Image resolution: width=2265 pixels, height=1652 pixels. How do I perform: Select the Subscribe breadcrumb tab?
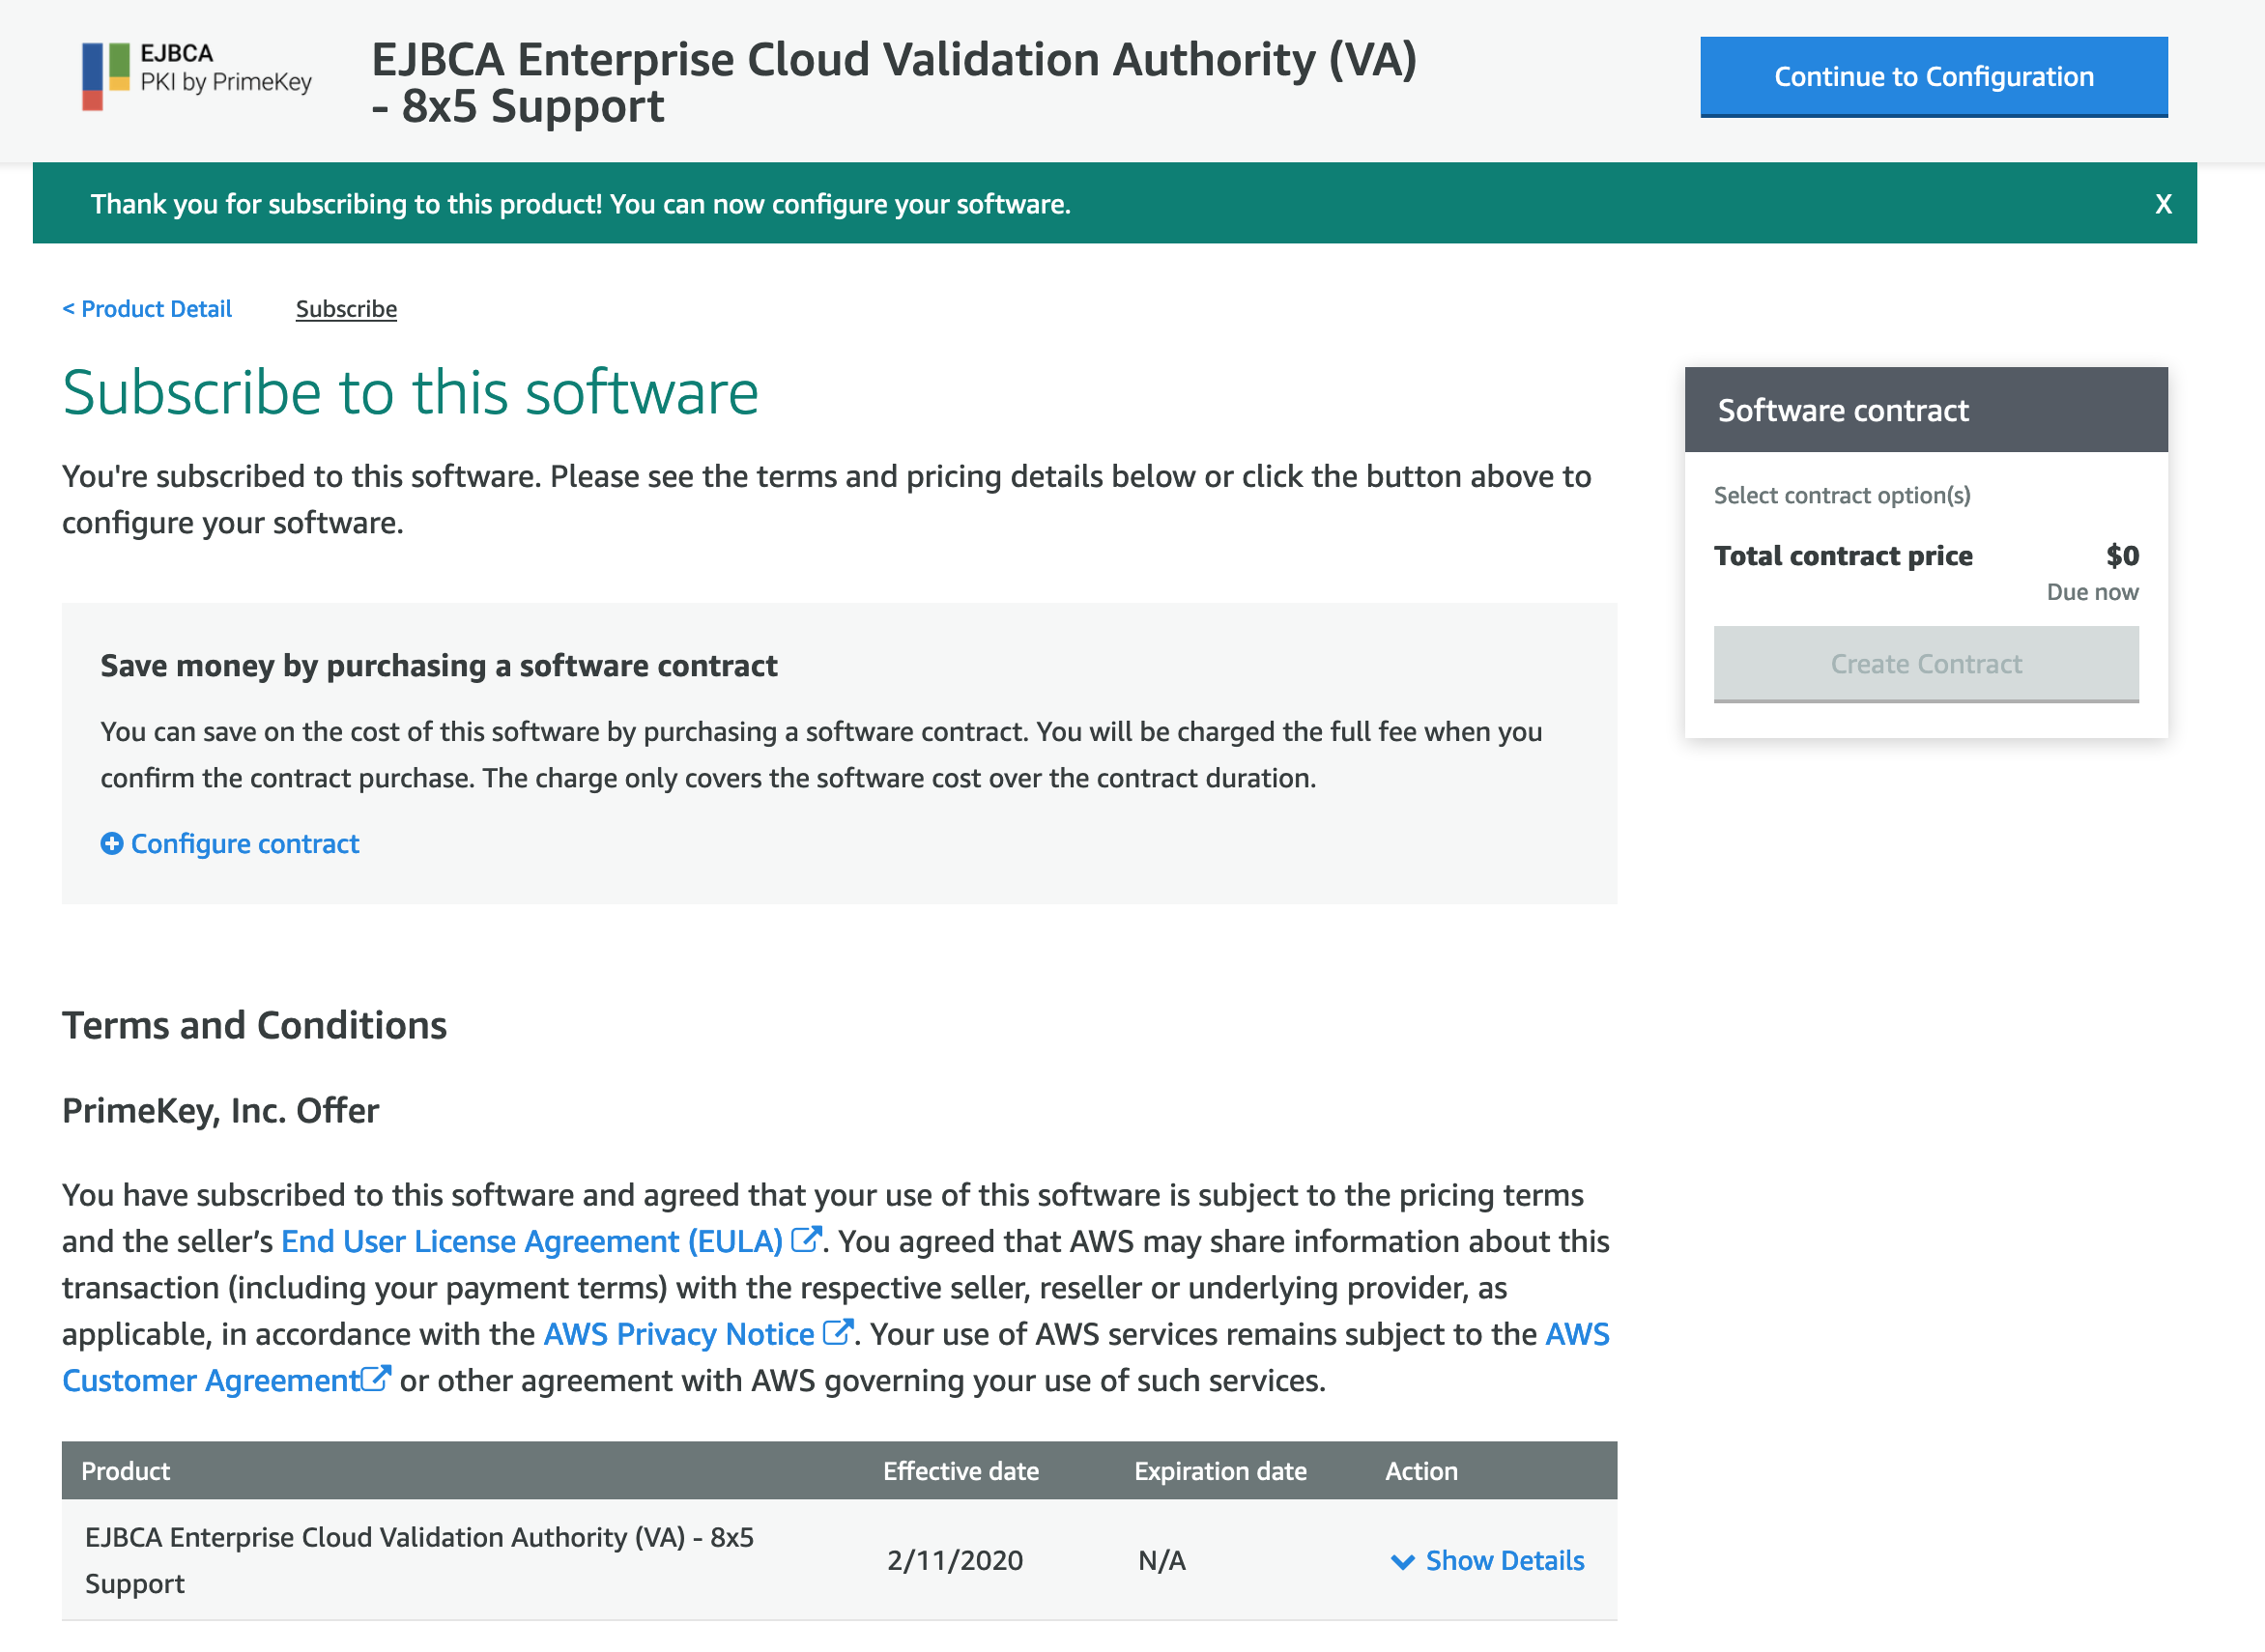[346, 309]
